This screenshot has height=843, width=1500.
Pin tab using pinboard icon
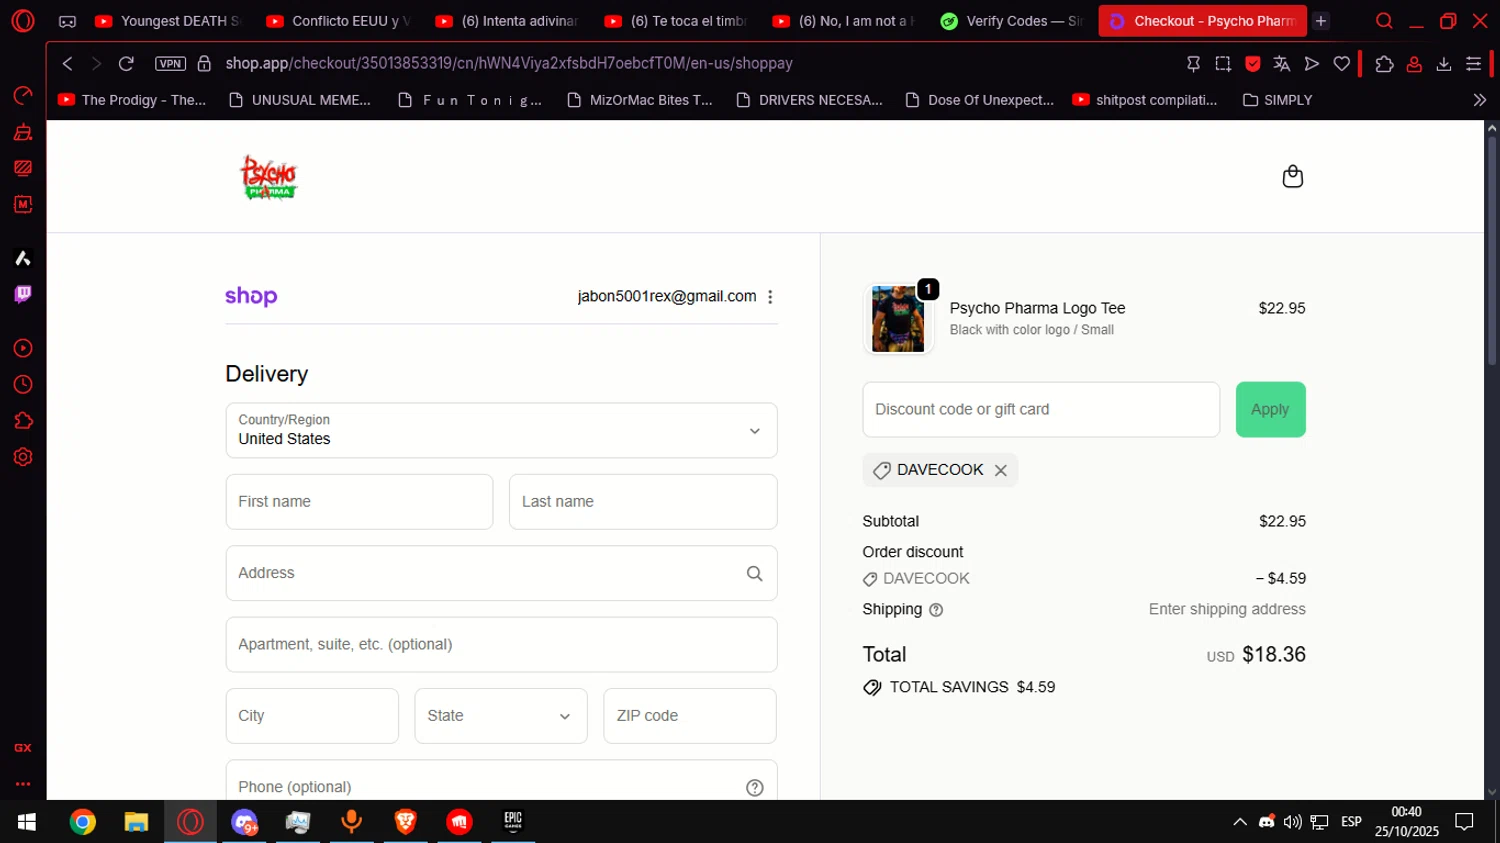[1193, 63]
